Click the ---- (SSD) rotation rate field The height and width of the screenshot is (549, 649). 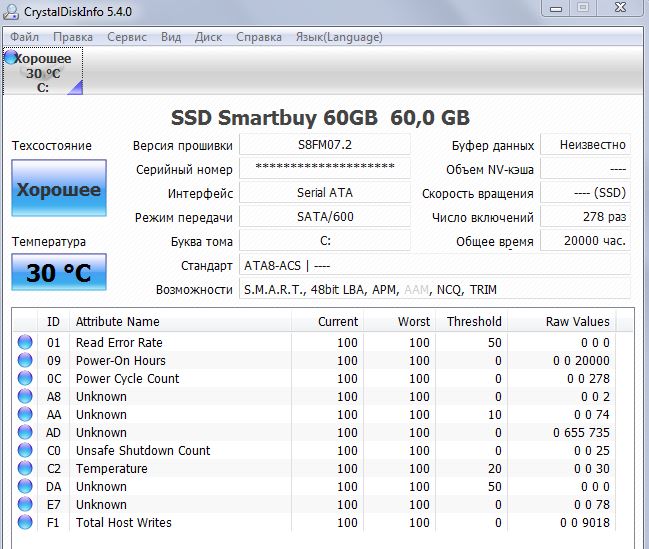(x=586, y=193)
